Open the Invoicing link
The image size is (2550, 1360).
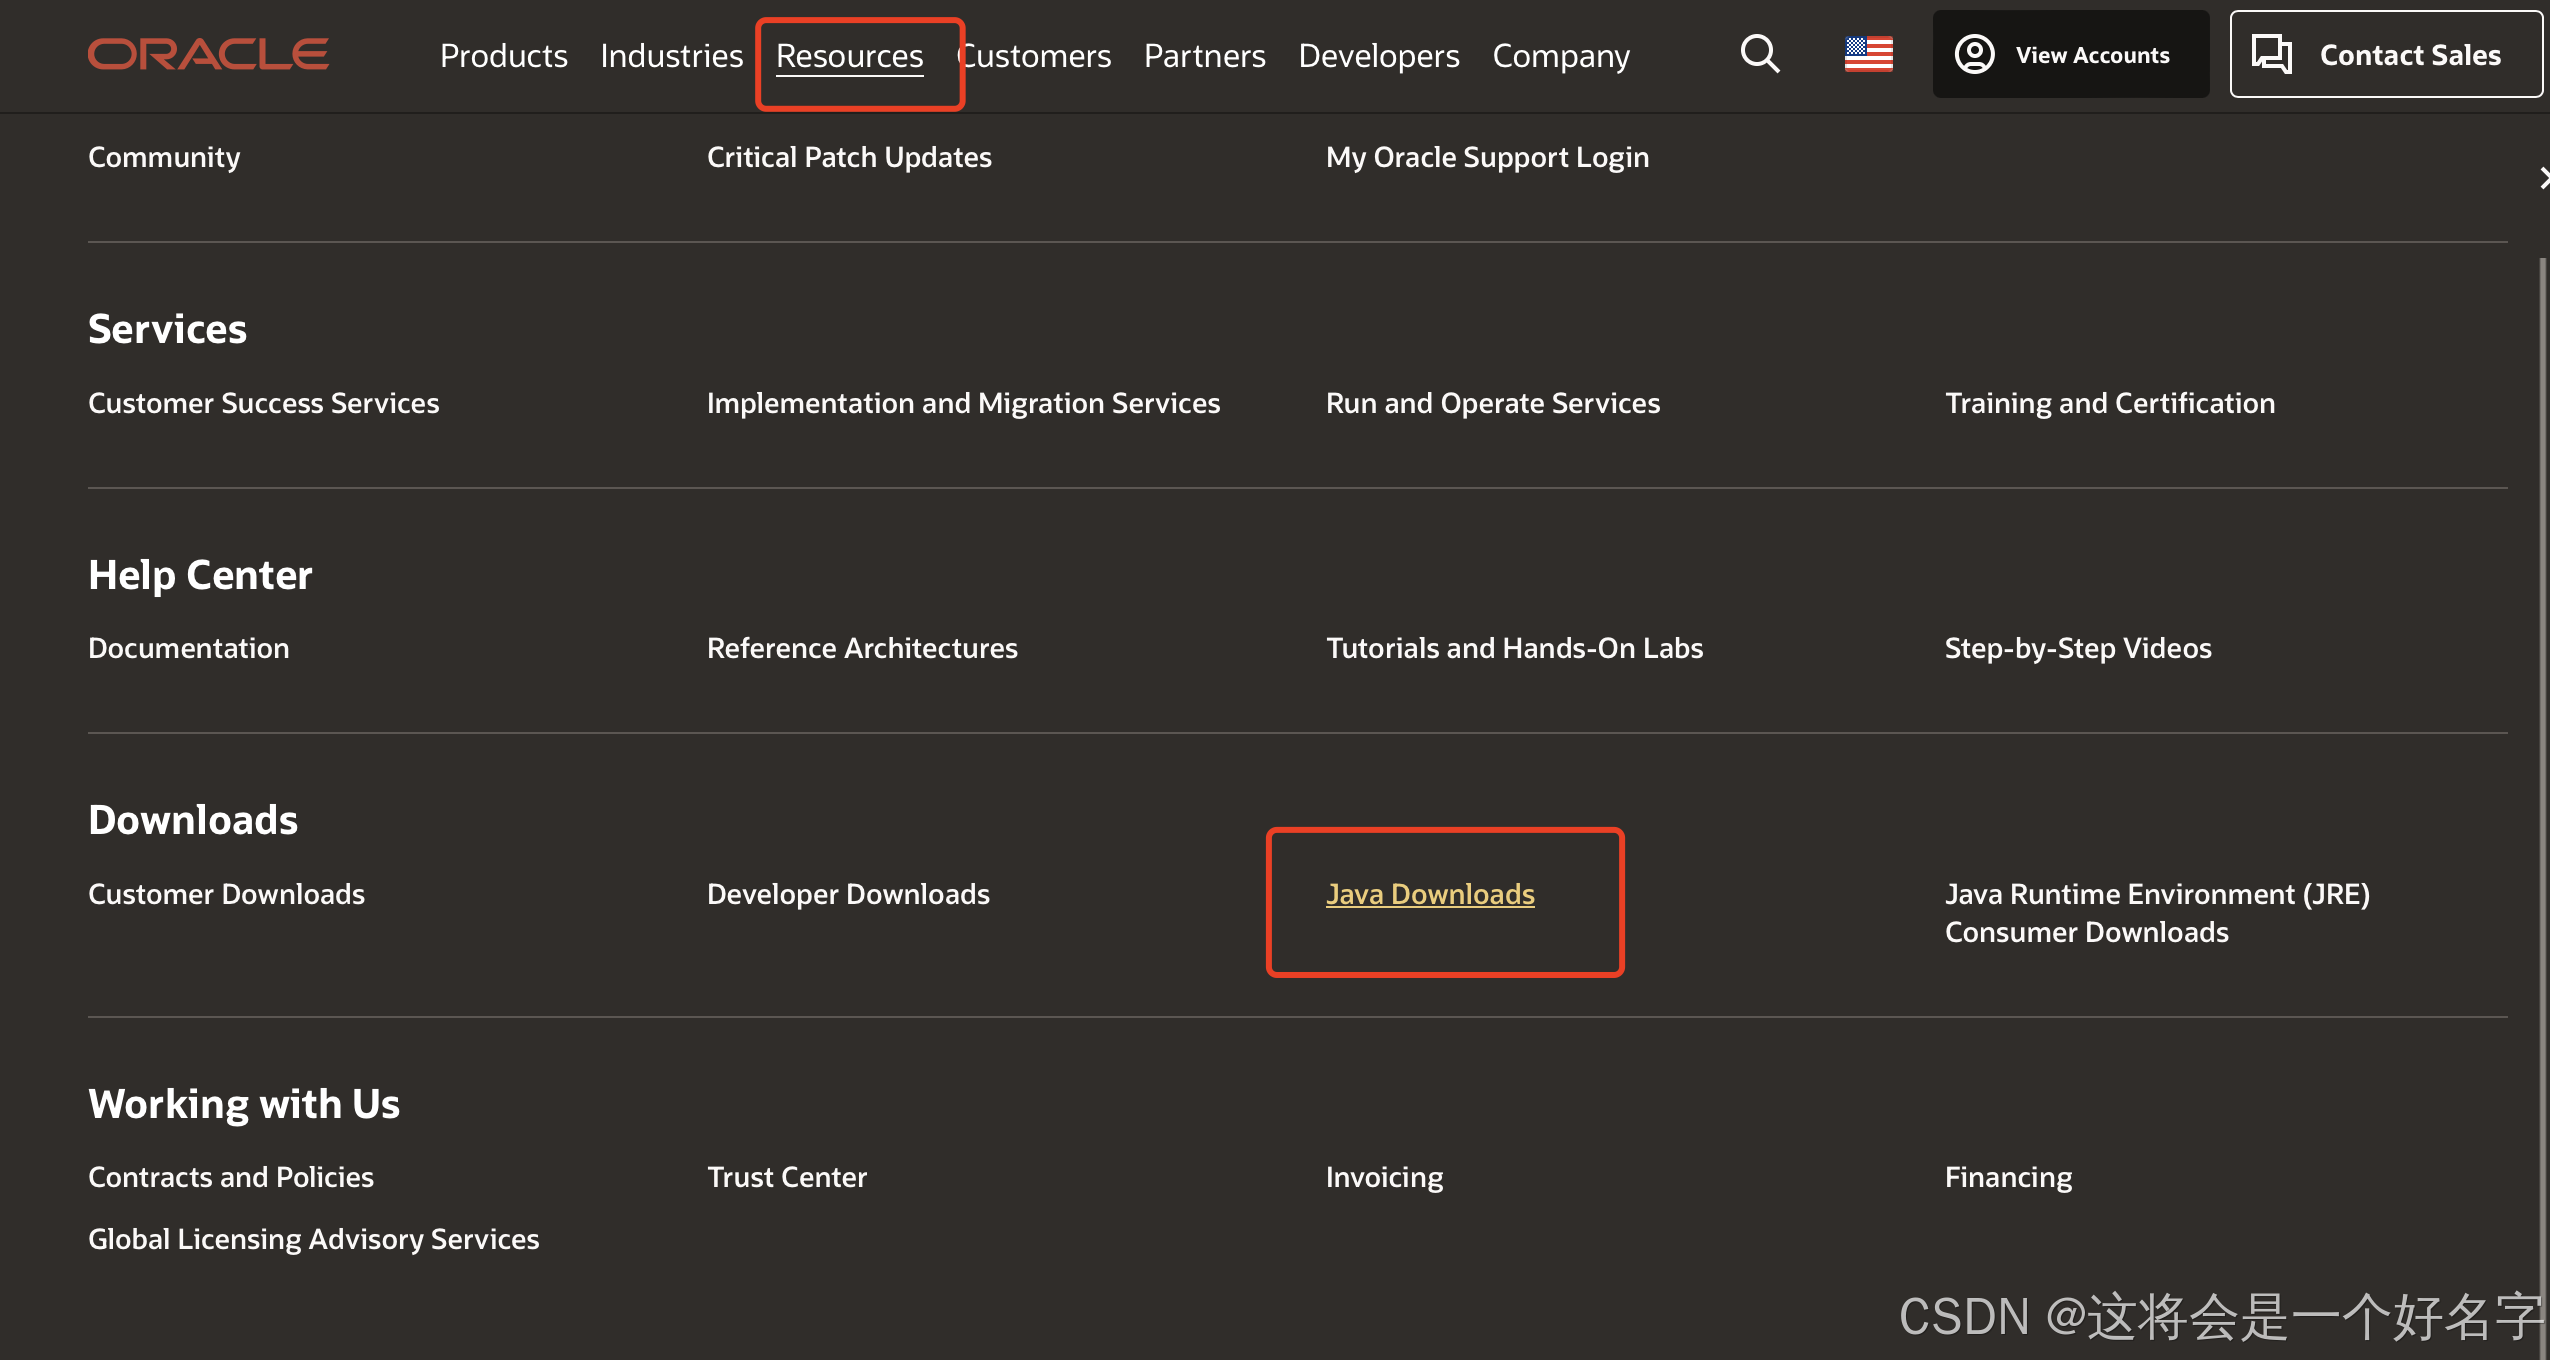(x=1385, y=1177)
